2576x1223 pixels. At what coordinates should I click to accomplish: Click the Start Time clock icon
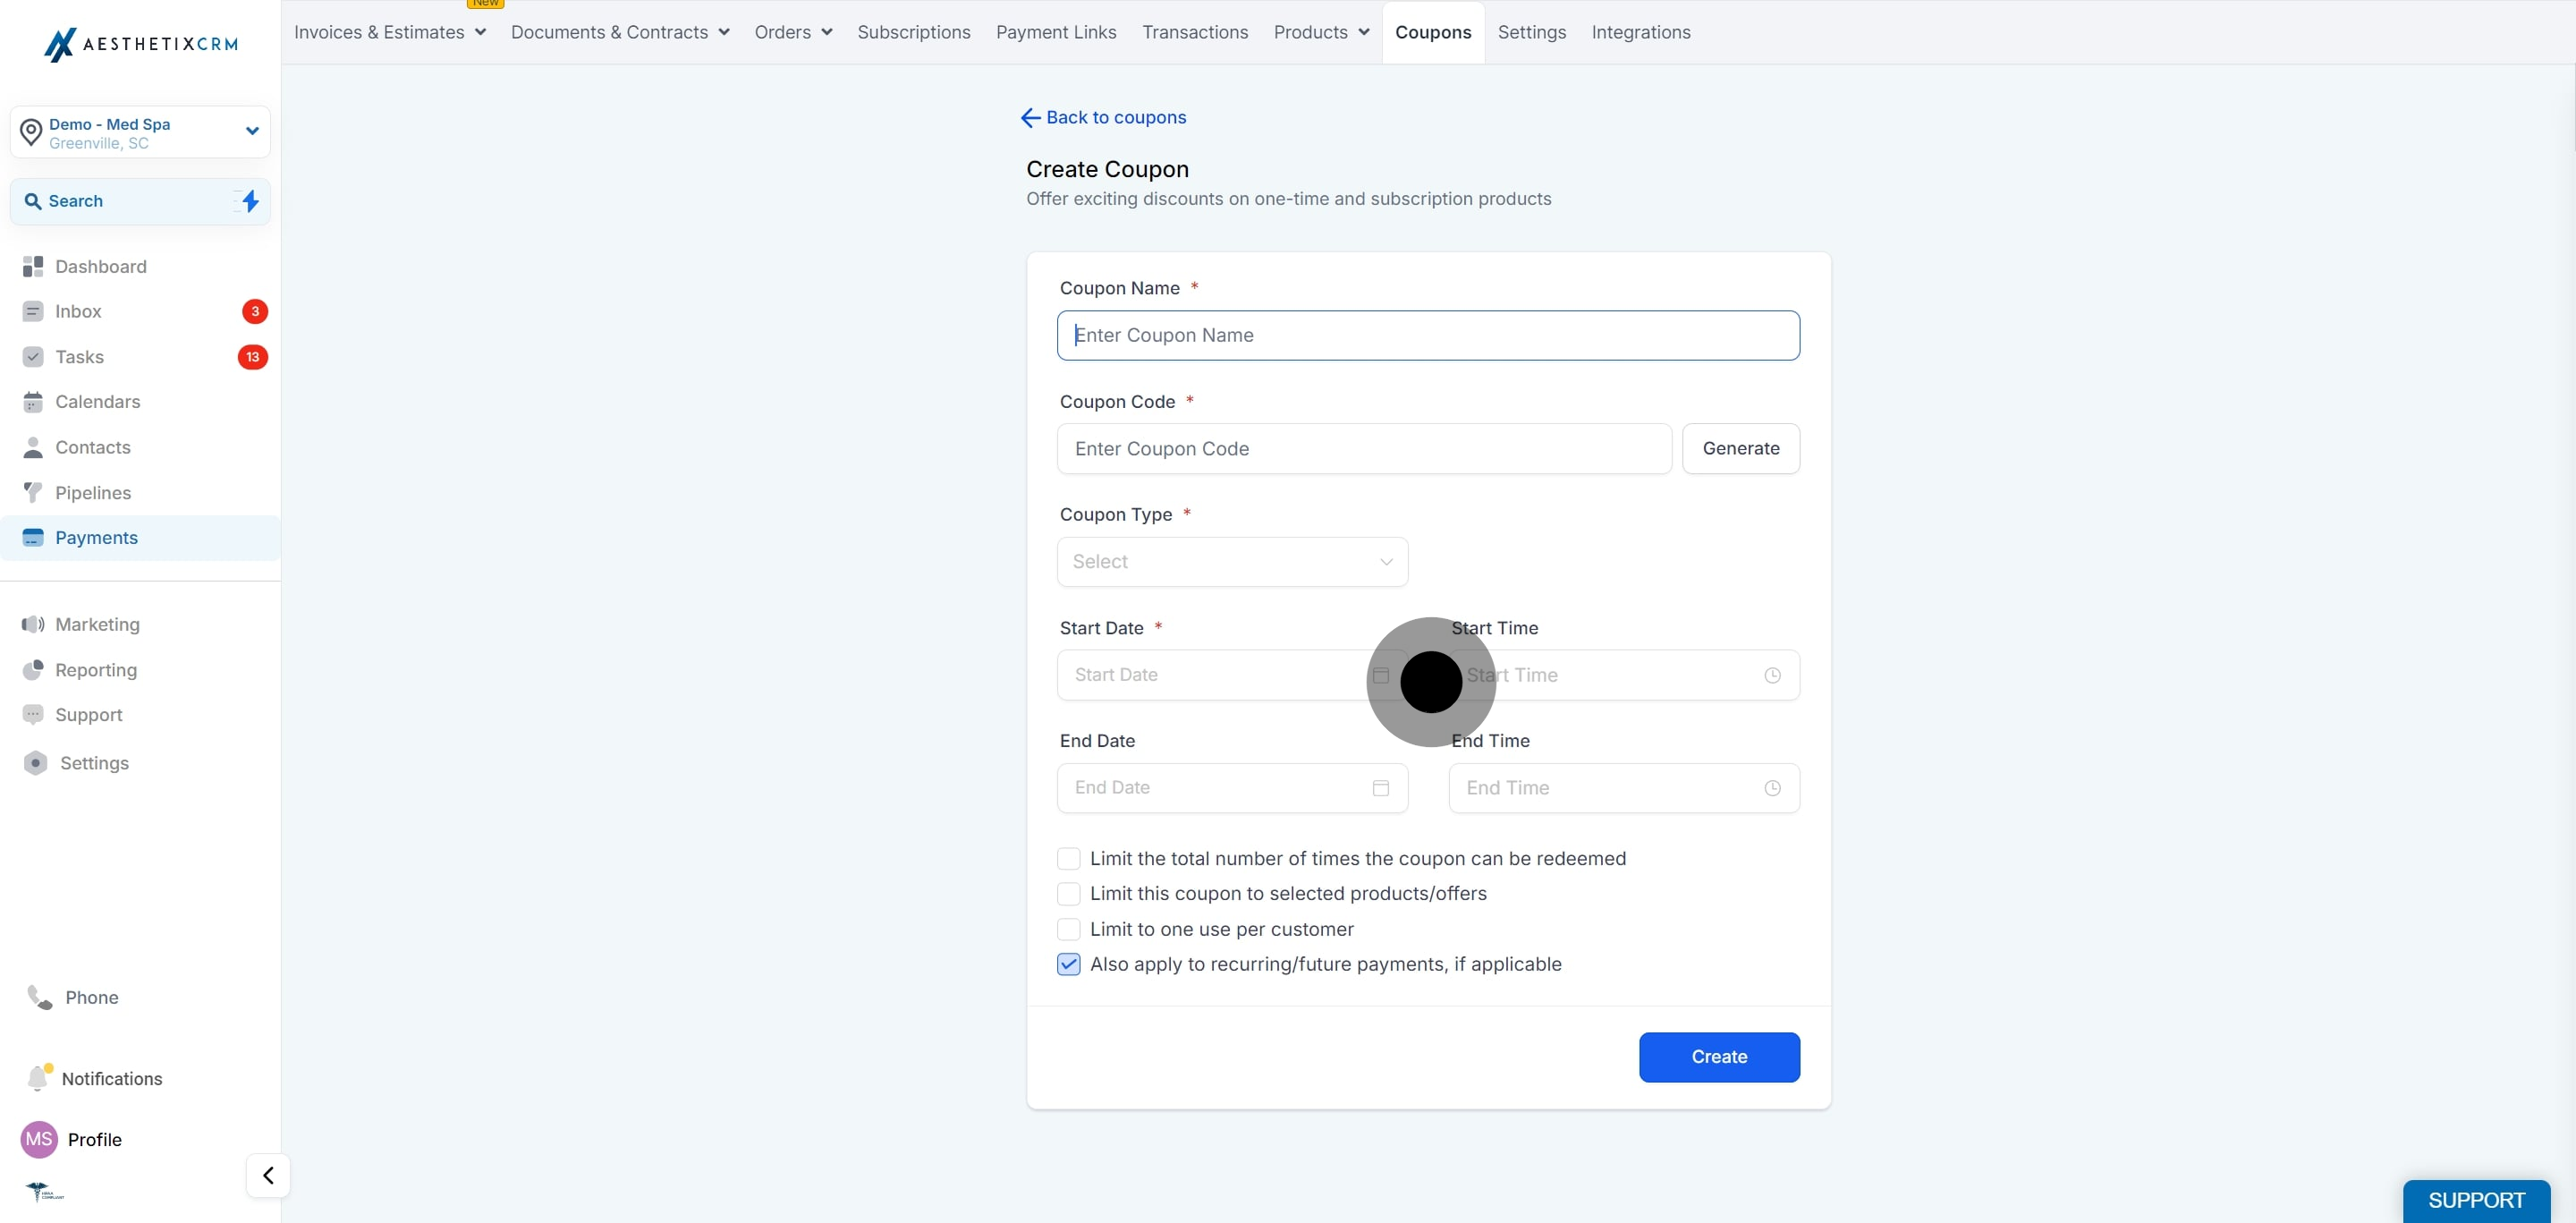pos(1772,675)
